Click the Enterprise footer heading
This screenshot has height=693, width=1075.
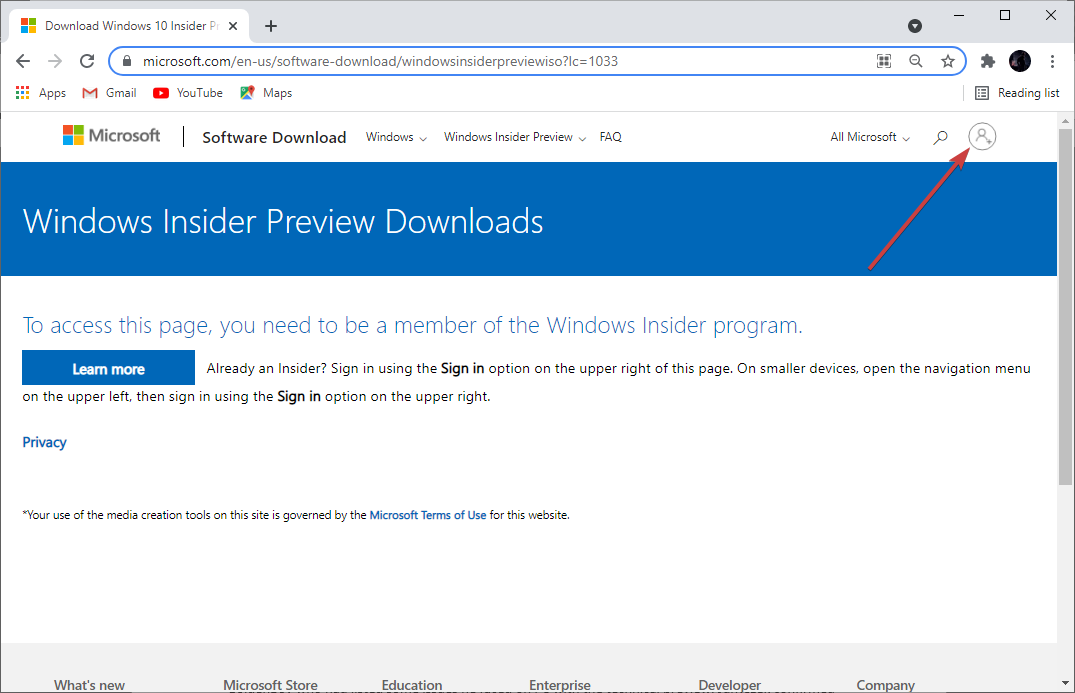point(559,685)
